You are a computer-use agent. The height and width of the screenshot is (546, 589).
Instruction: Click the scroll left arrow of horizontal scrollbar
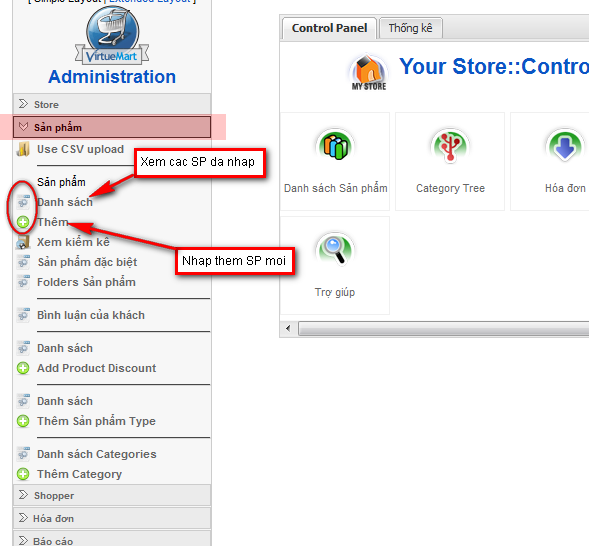(288, 329)
